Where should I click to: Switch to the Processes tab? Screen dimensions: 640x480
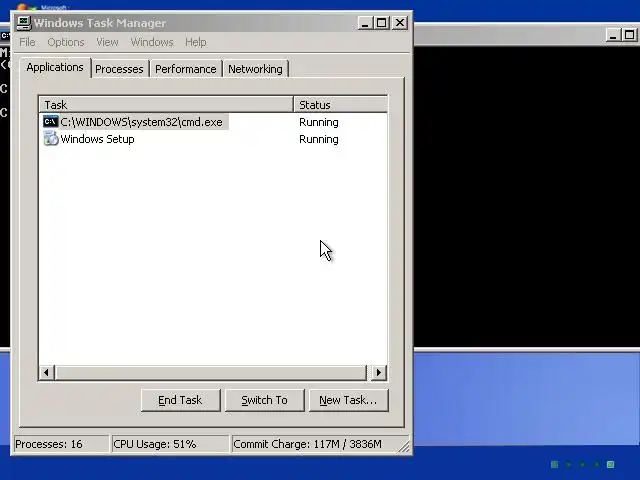point(119,69)
